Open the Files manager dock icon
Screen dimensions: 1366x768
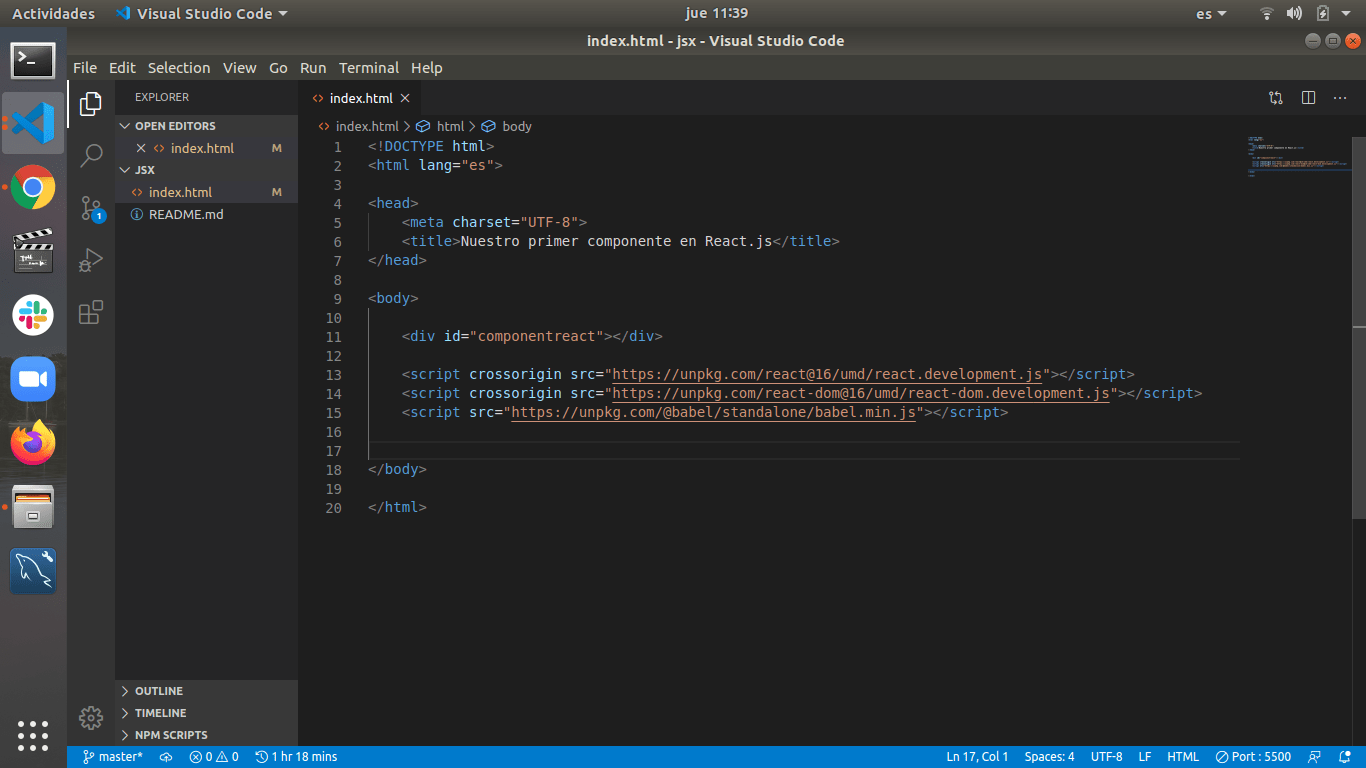point(33,507)
